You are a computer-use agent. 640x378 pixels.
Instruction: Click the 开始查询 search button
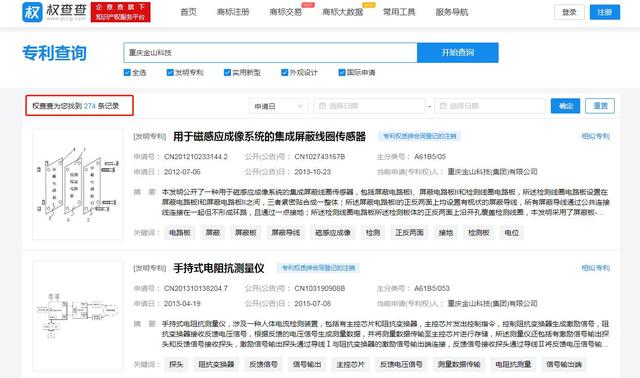click(x=458, y=53)
